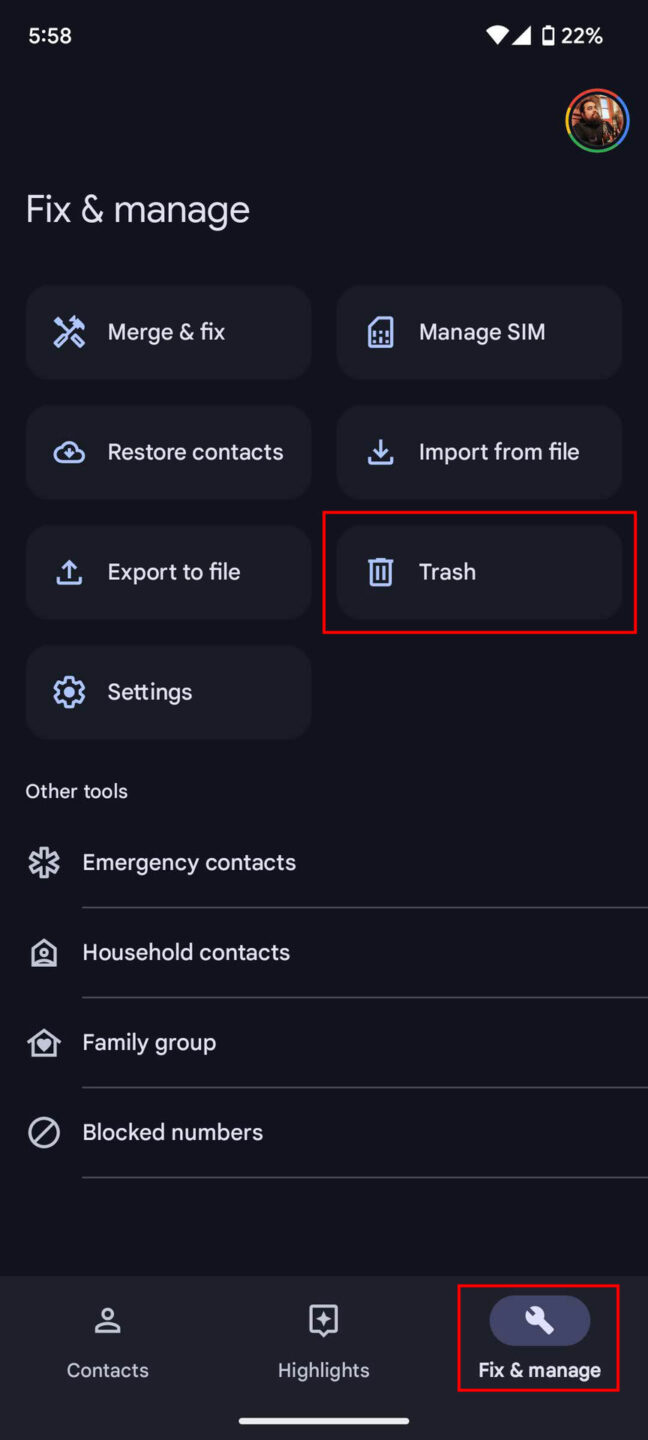Open the Household contacts entry

[x=186, y=952]
